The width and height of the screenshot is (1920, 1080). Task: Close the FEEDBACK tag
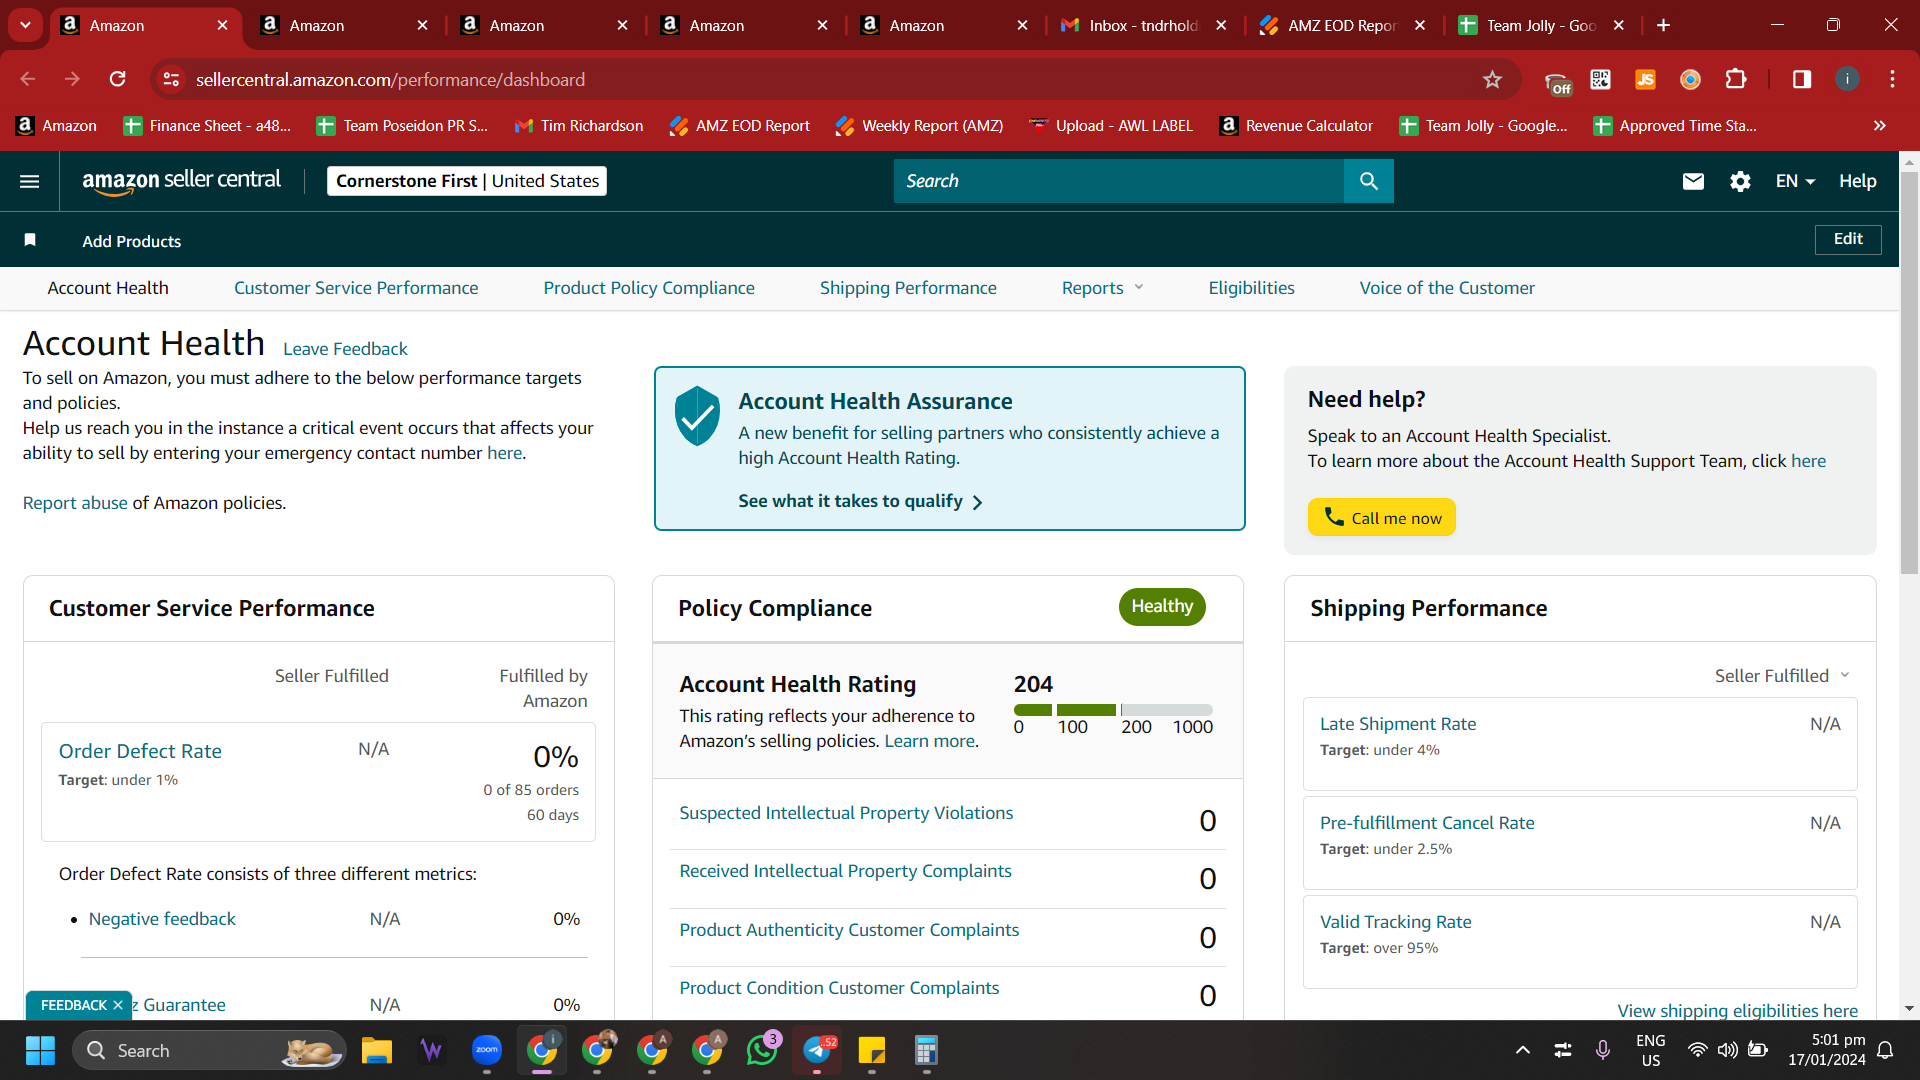pyautogui.click(x=118, y=1005)
